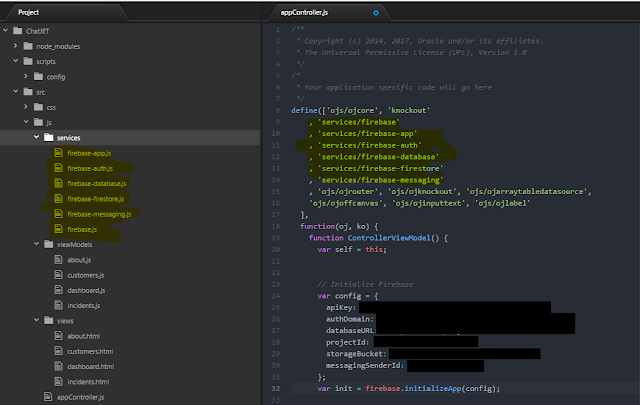Click the views folder icon
The image size is (640, 405).
[x=49, y=320]
